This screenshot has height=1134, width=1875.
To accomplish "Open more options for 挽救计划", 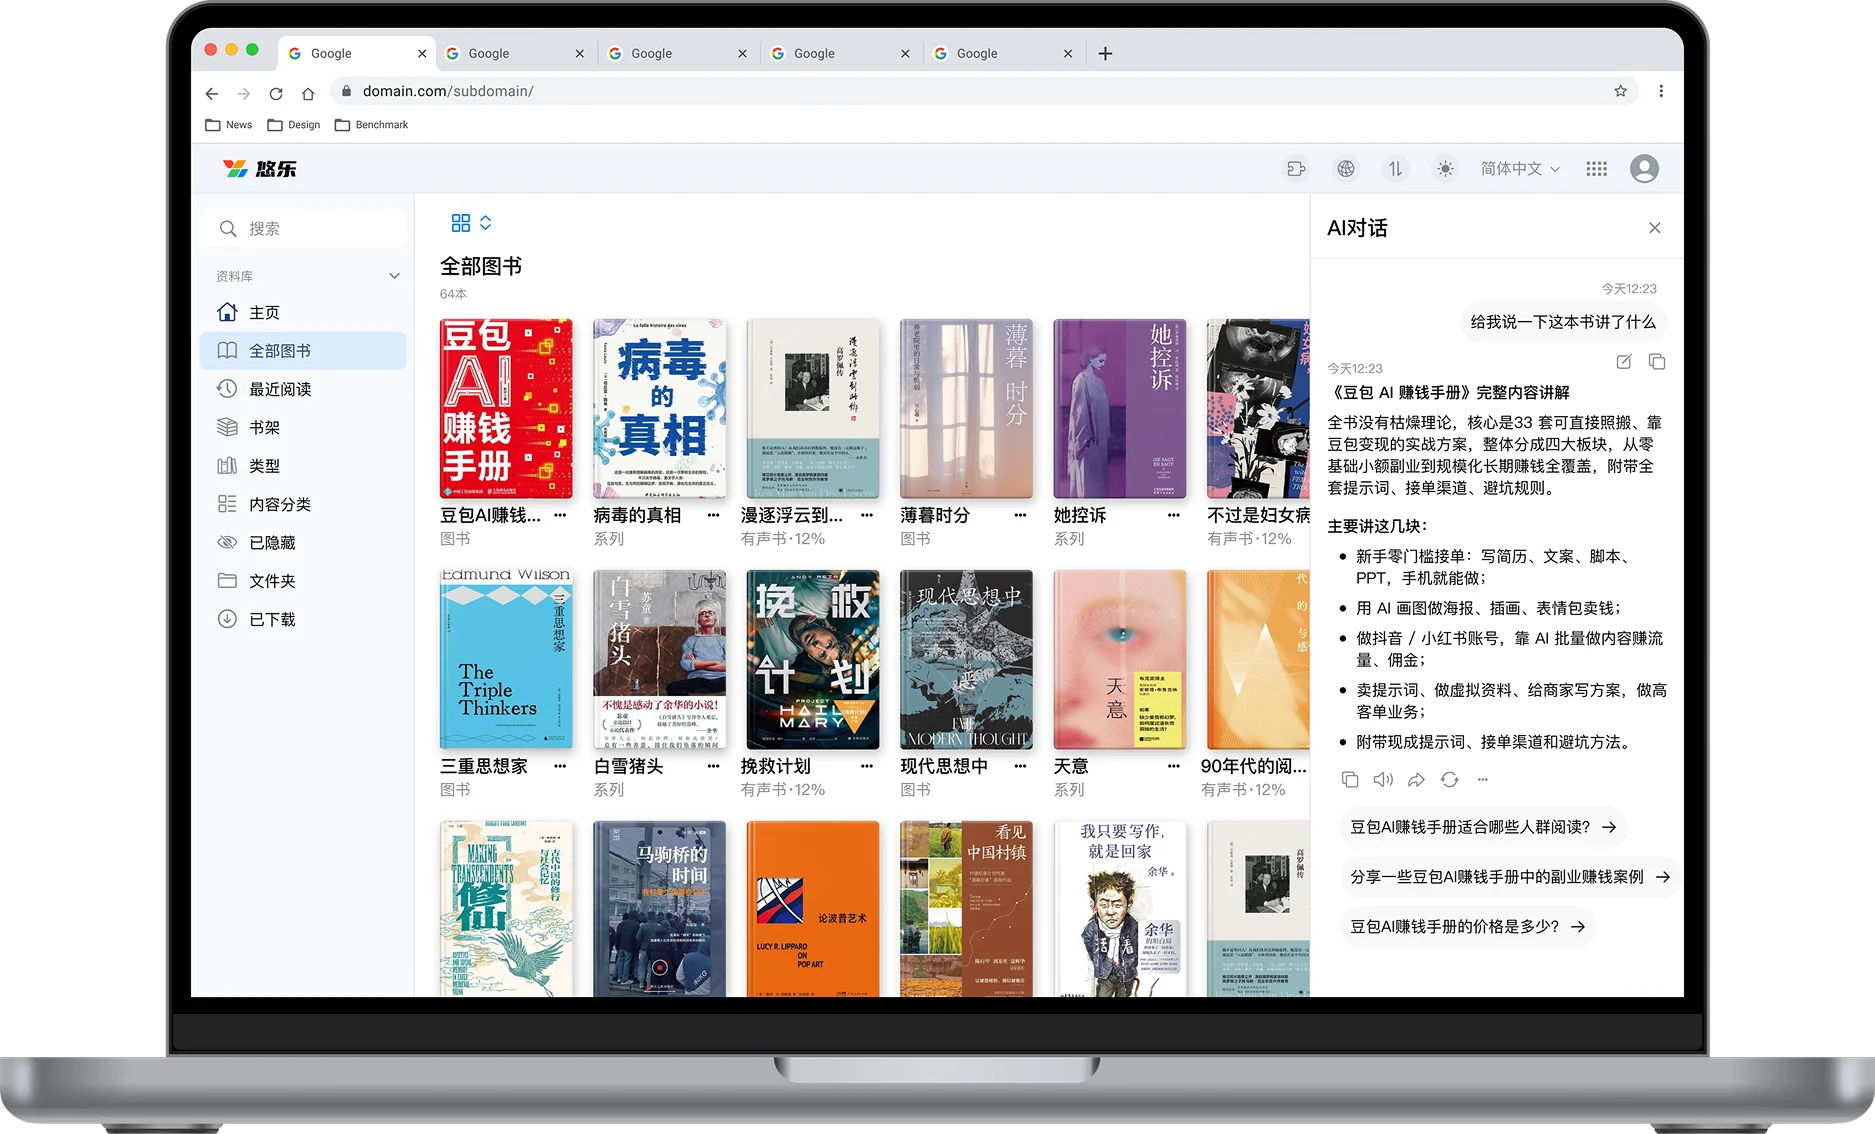I will pos(867,767).
